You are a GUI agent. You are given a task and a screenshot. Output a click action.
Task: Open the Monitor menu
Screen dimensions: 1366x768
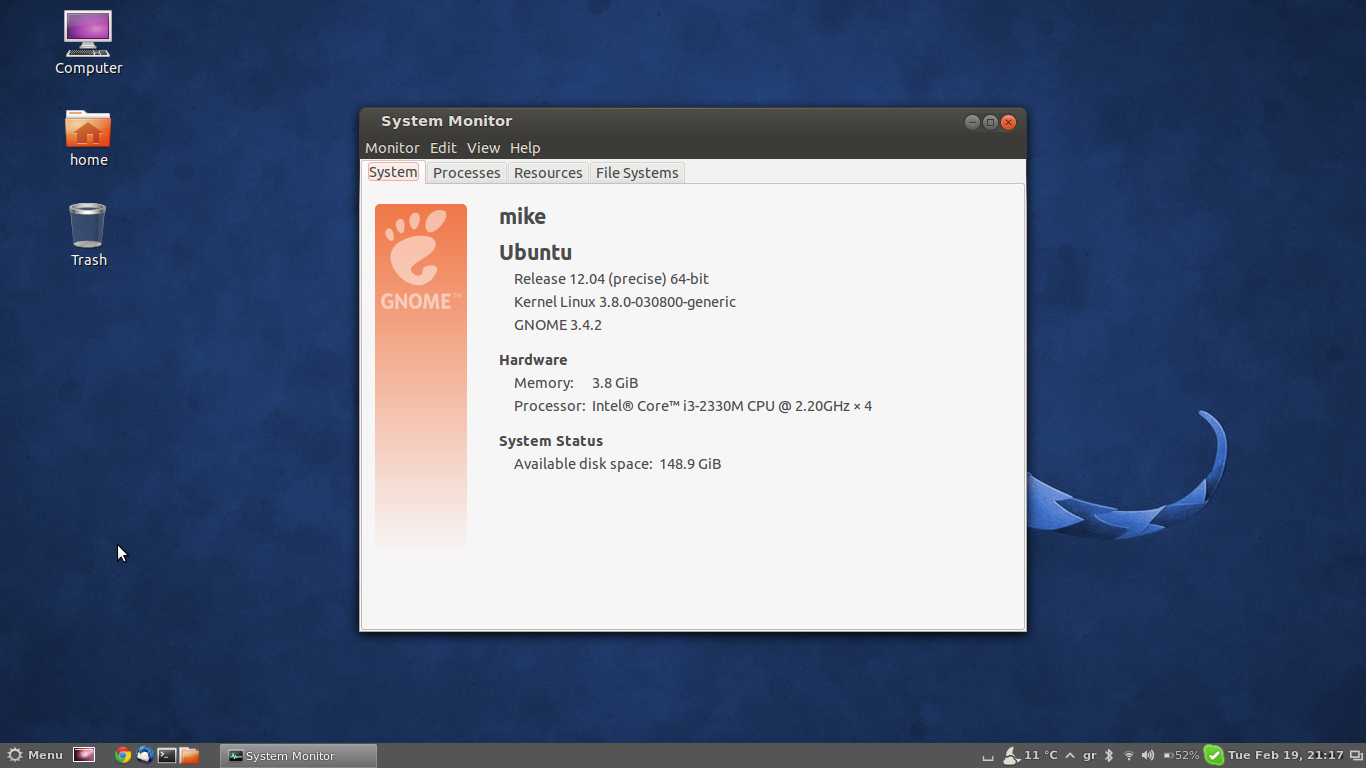click(x=392, y=148)
